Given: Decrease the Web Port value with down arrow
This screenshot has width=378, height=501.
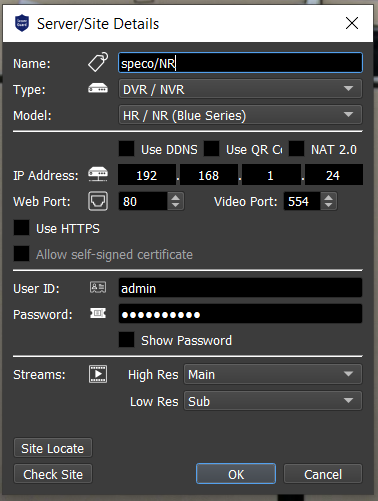Looking at the screenshot, I should (x=176, y=205).
